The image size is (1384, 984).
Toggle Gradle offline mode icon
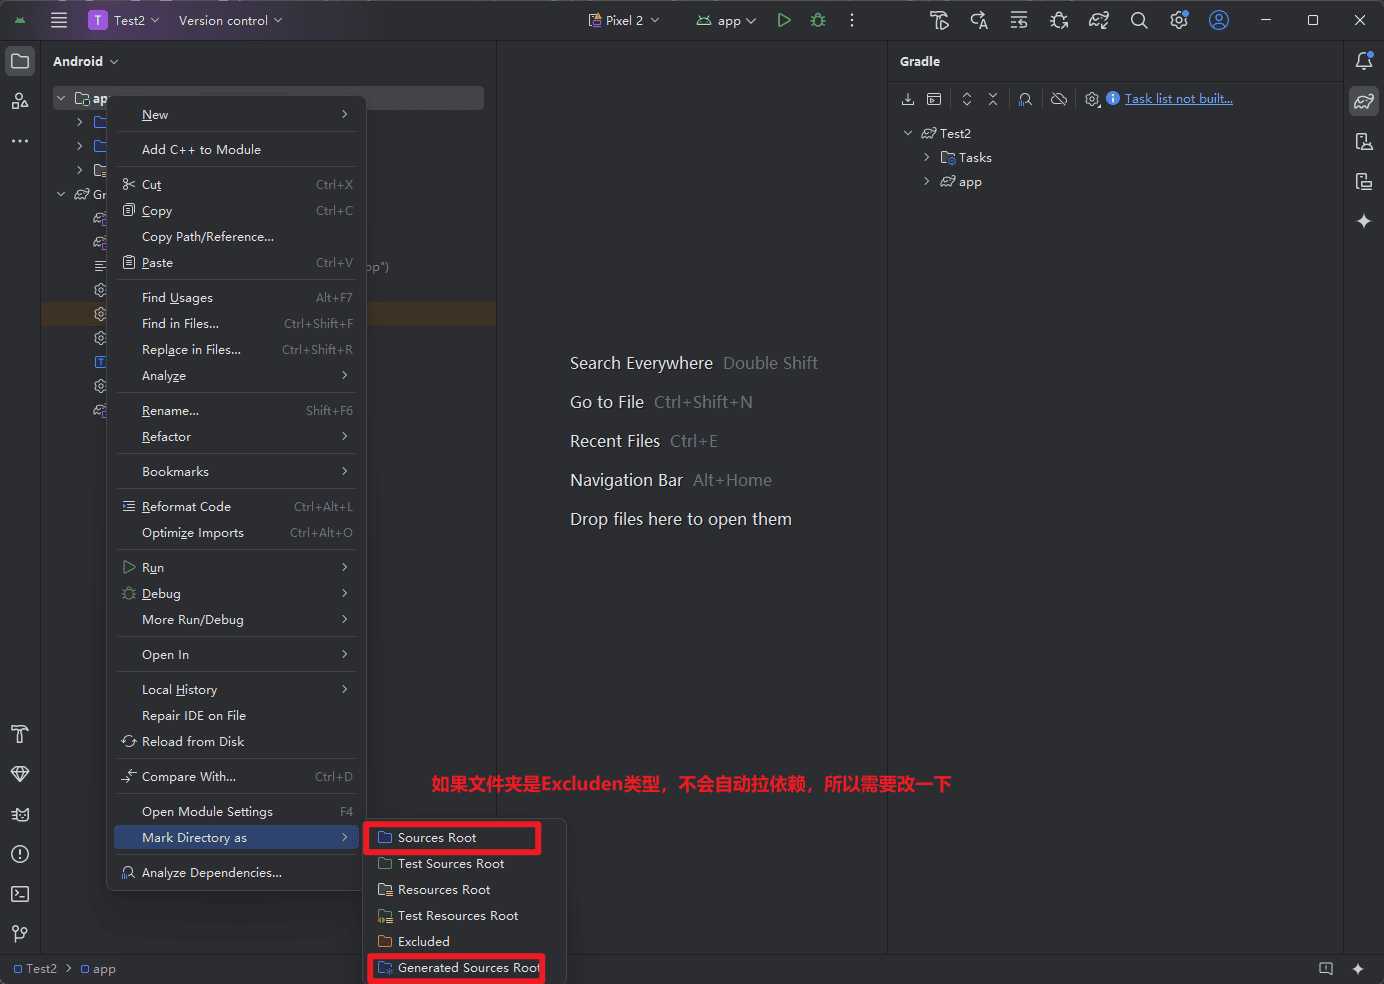(1059, 99)
